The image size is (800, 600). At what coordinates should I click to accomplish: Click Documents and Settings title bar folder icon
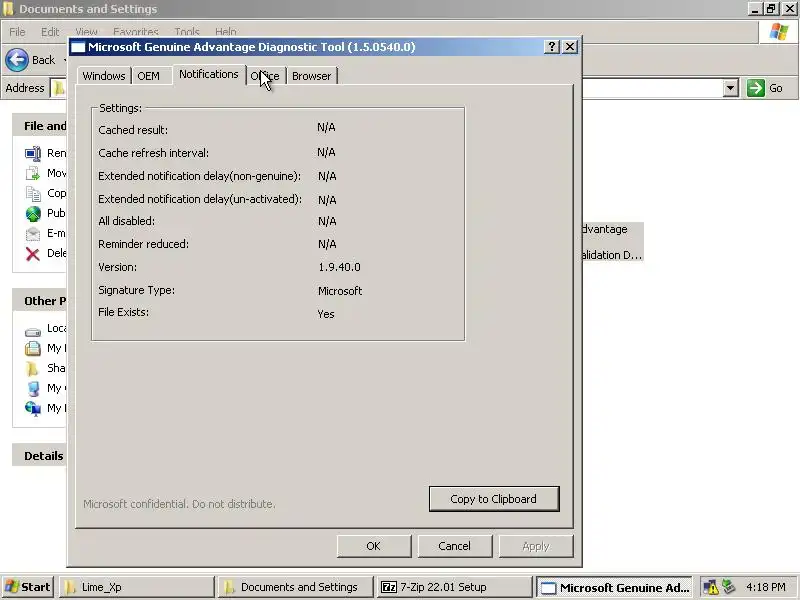tap(8, 9)
